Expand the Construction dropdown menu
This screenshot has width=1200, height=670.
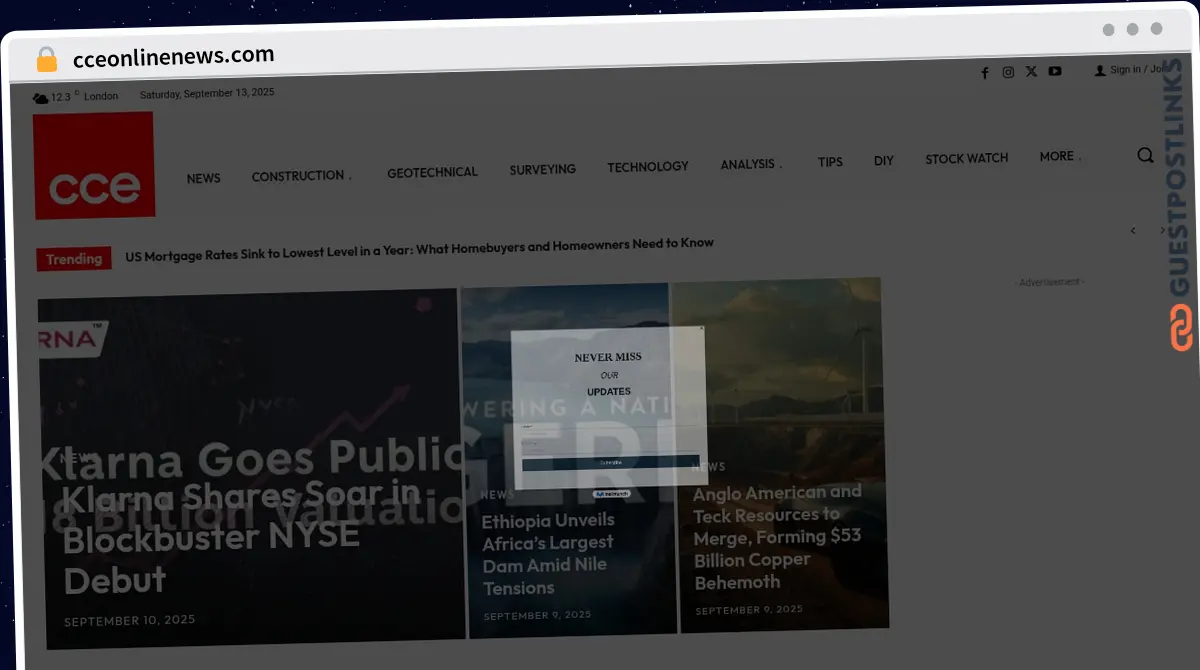click(301, 176)
